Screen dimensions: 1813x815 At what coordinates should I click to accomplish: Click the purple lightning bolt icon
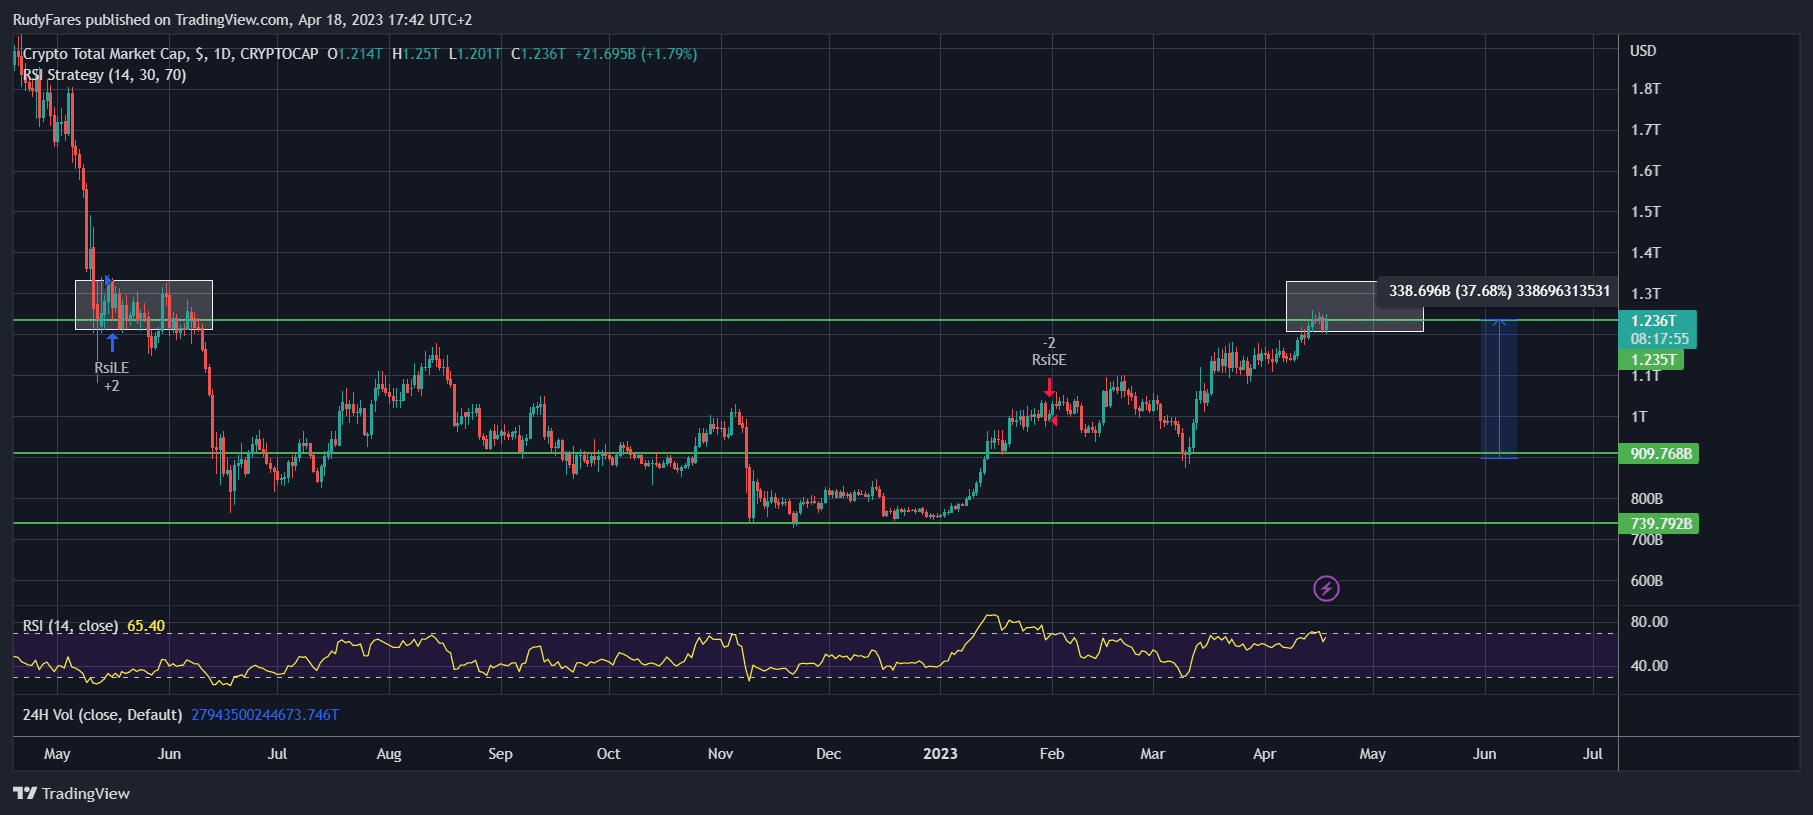click(x=1326, y=588)
